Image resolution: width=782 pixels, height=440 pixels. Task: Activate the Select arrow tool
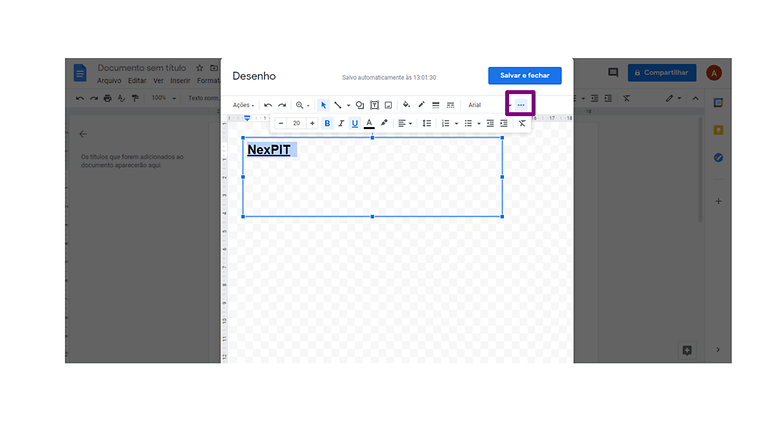(323, 105)
